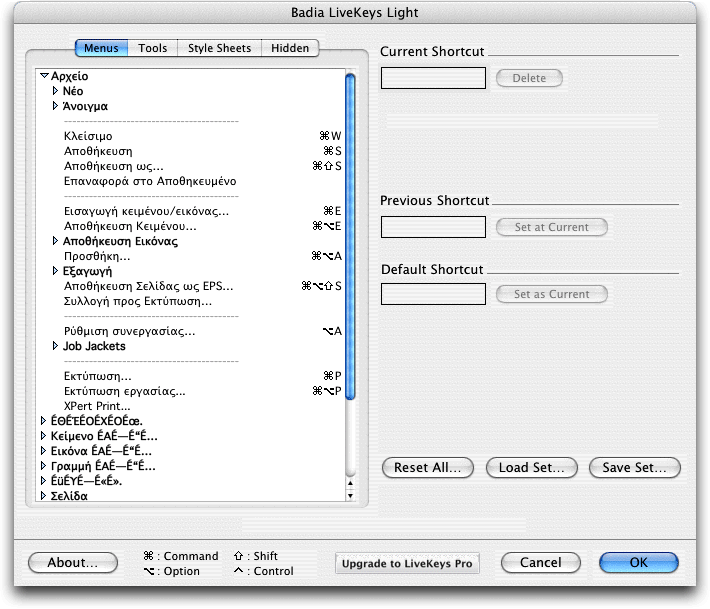Click the Previous Shortcut field
This screenshot has width=710, height=609.
[433, 227]
